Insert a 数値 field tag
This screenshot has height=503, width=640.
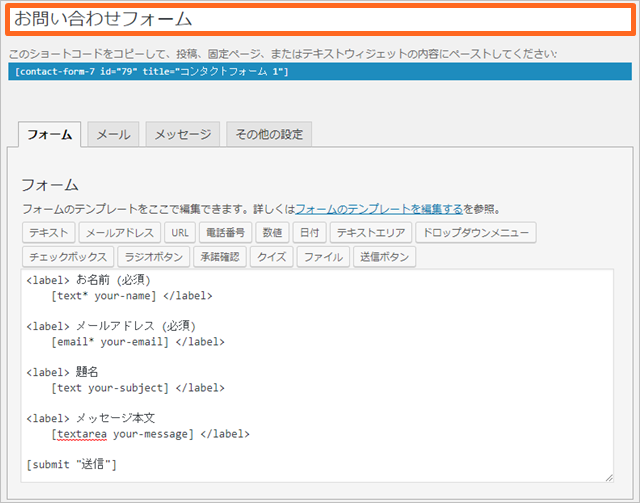tap(271, 233)
